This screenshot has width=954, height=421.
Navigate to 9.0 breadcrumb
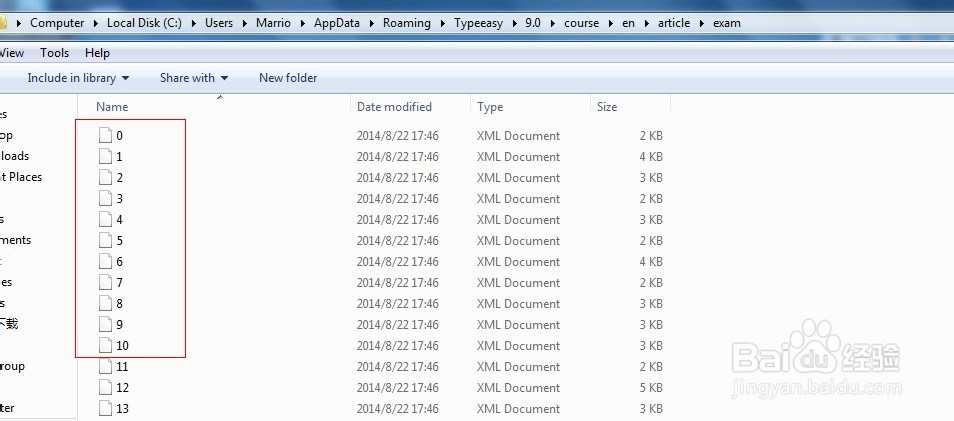tap(532, 23)
